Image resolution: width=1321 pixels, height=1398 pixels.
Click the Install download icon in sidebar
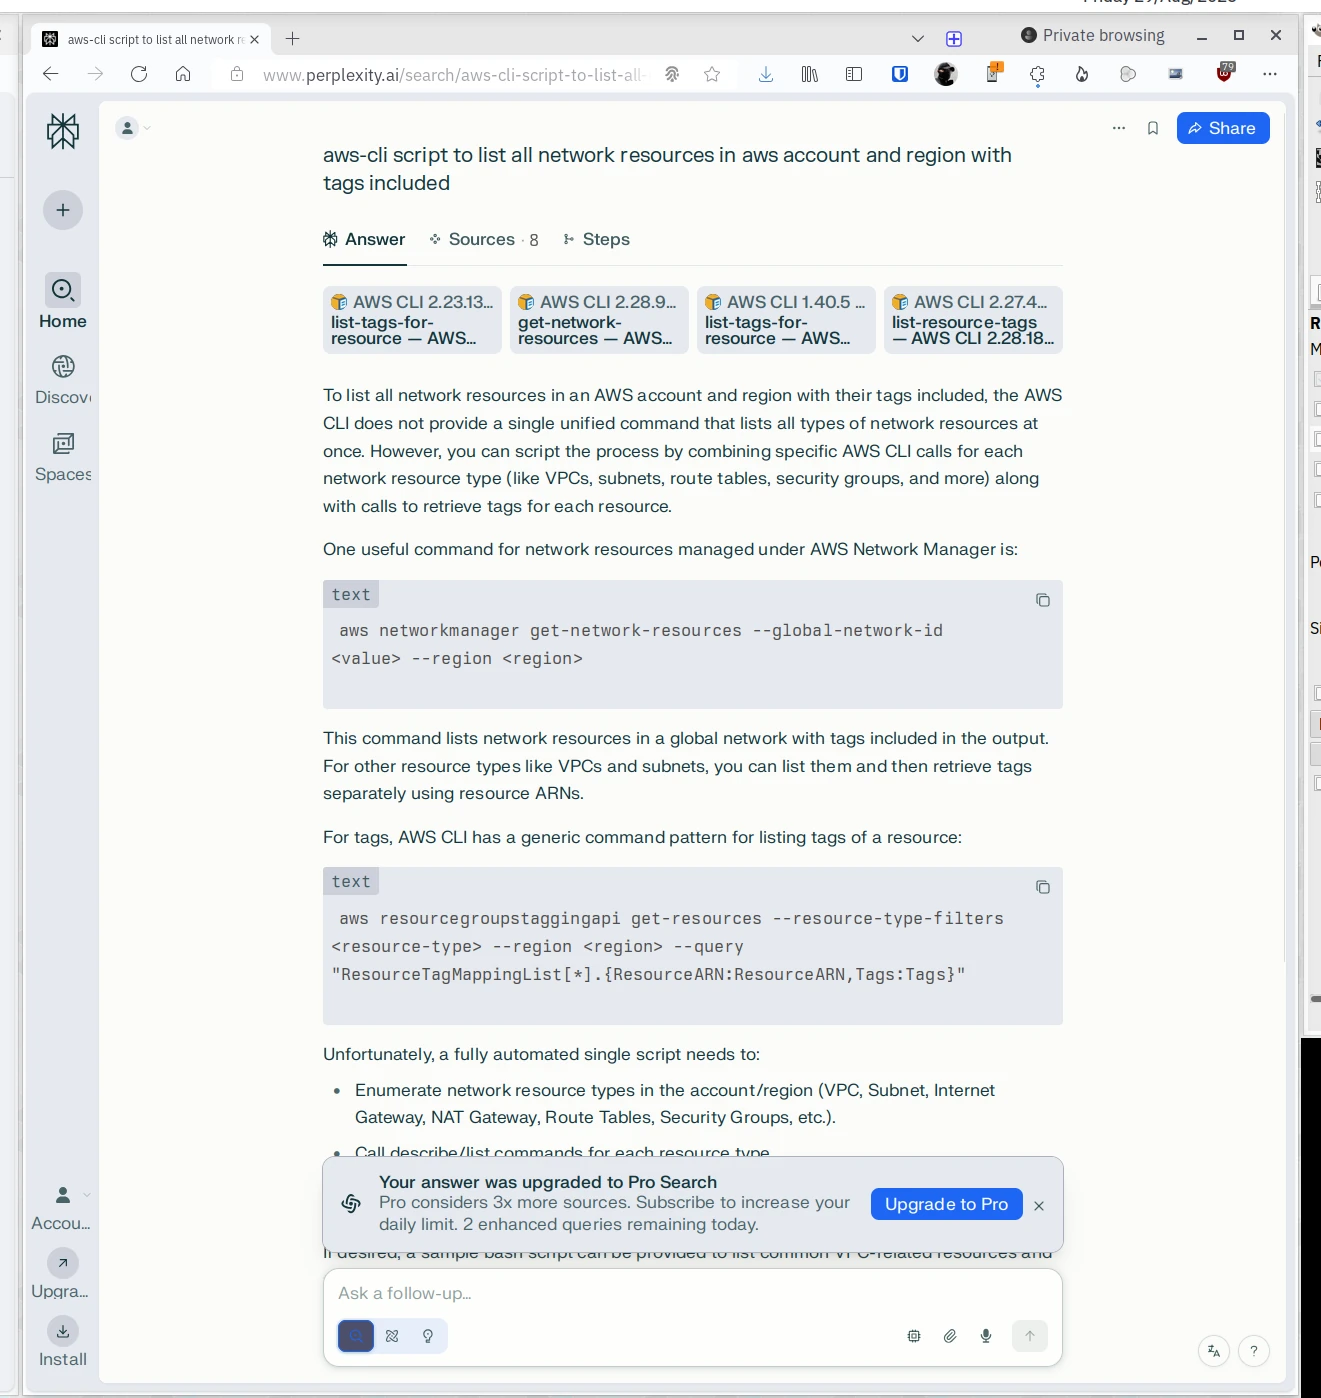coord(63,1331)
